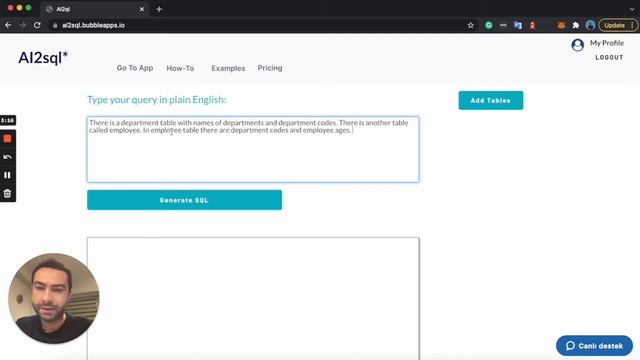Open the browser extensions puzzle icon
This screenshot has height=360, width=640.
576,25
